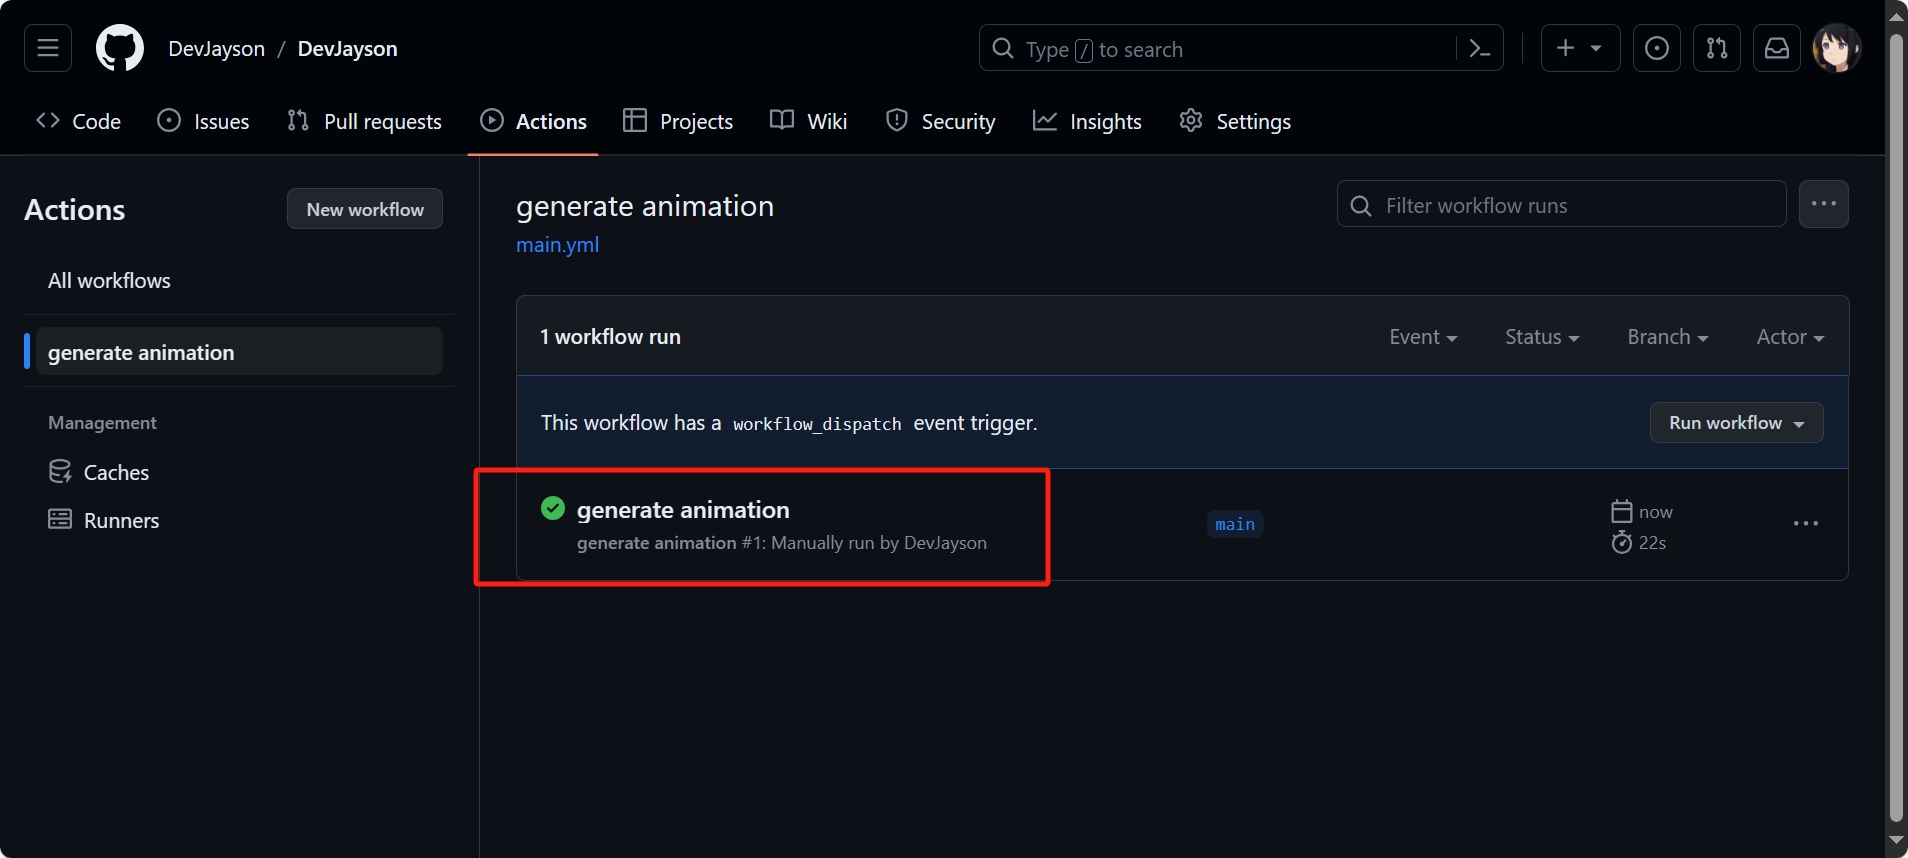The image size is (1908, 858).
Task: Open the generate animation run title
Action: [x=683, y=510]
